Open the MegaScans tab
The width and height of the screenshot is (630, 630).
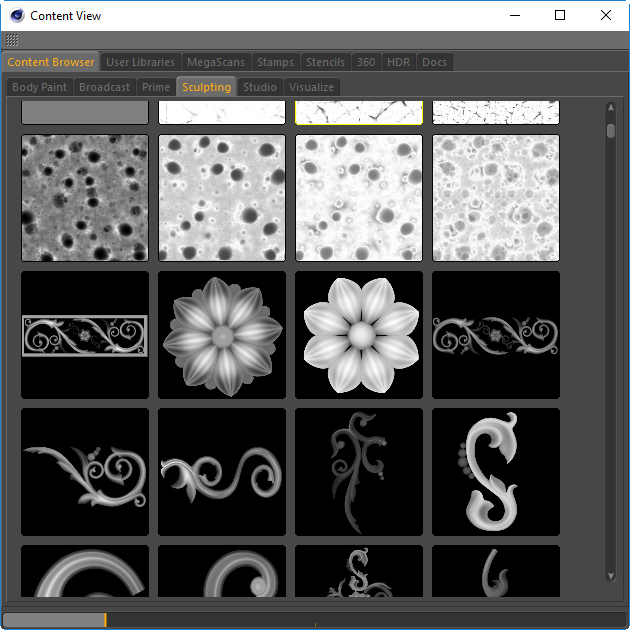tap(216, 62)
